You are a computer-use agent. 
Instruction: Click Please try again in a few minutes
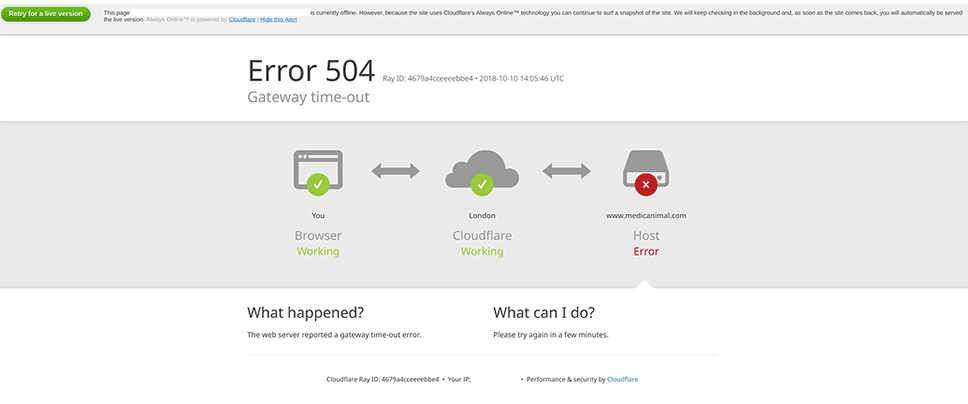tap(551, 335)
